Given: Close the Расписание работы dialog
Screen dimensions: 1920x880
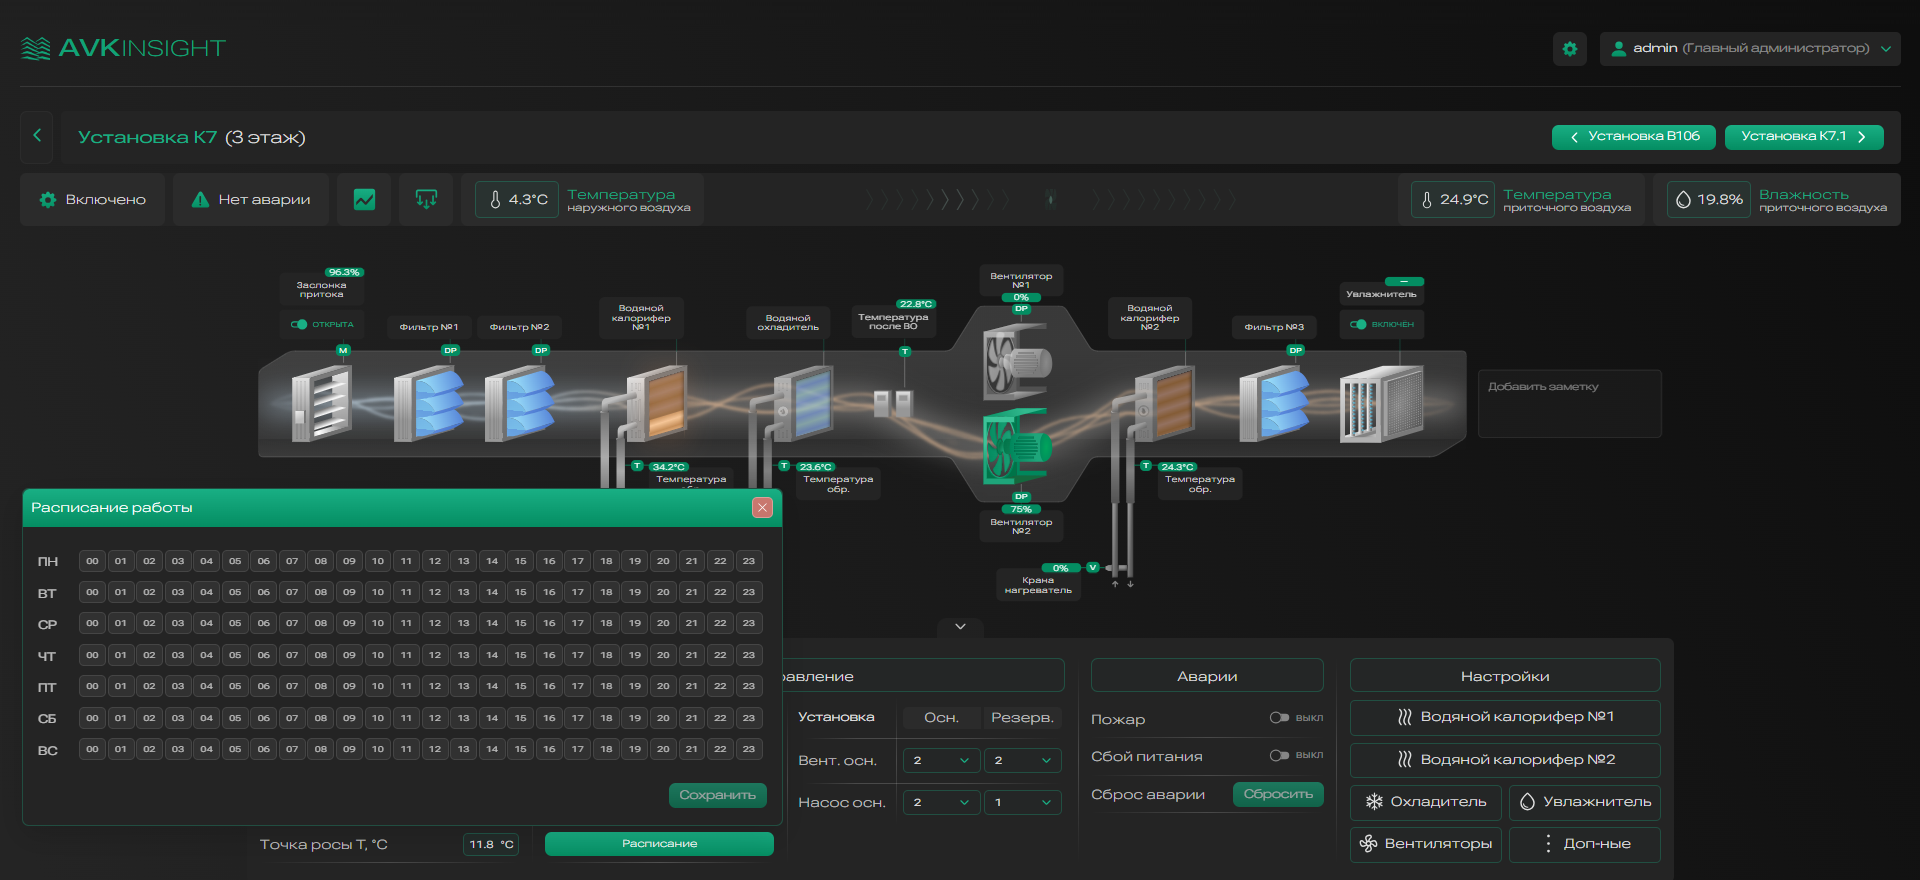Looking at the screenshot, I should pos(762,507).
